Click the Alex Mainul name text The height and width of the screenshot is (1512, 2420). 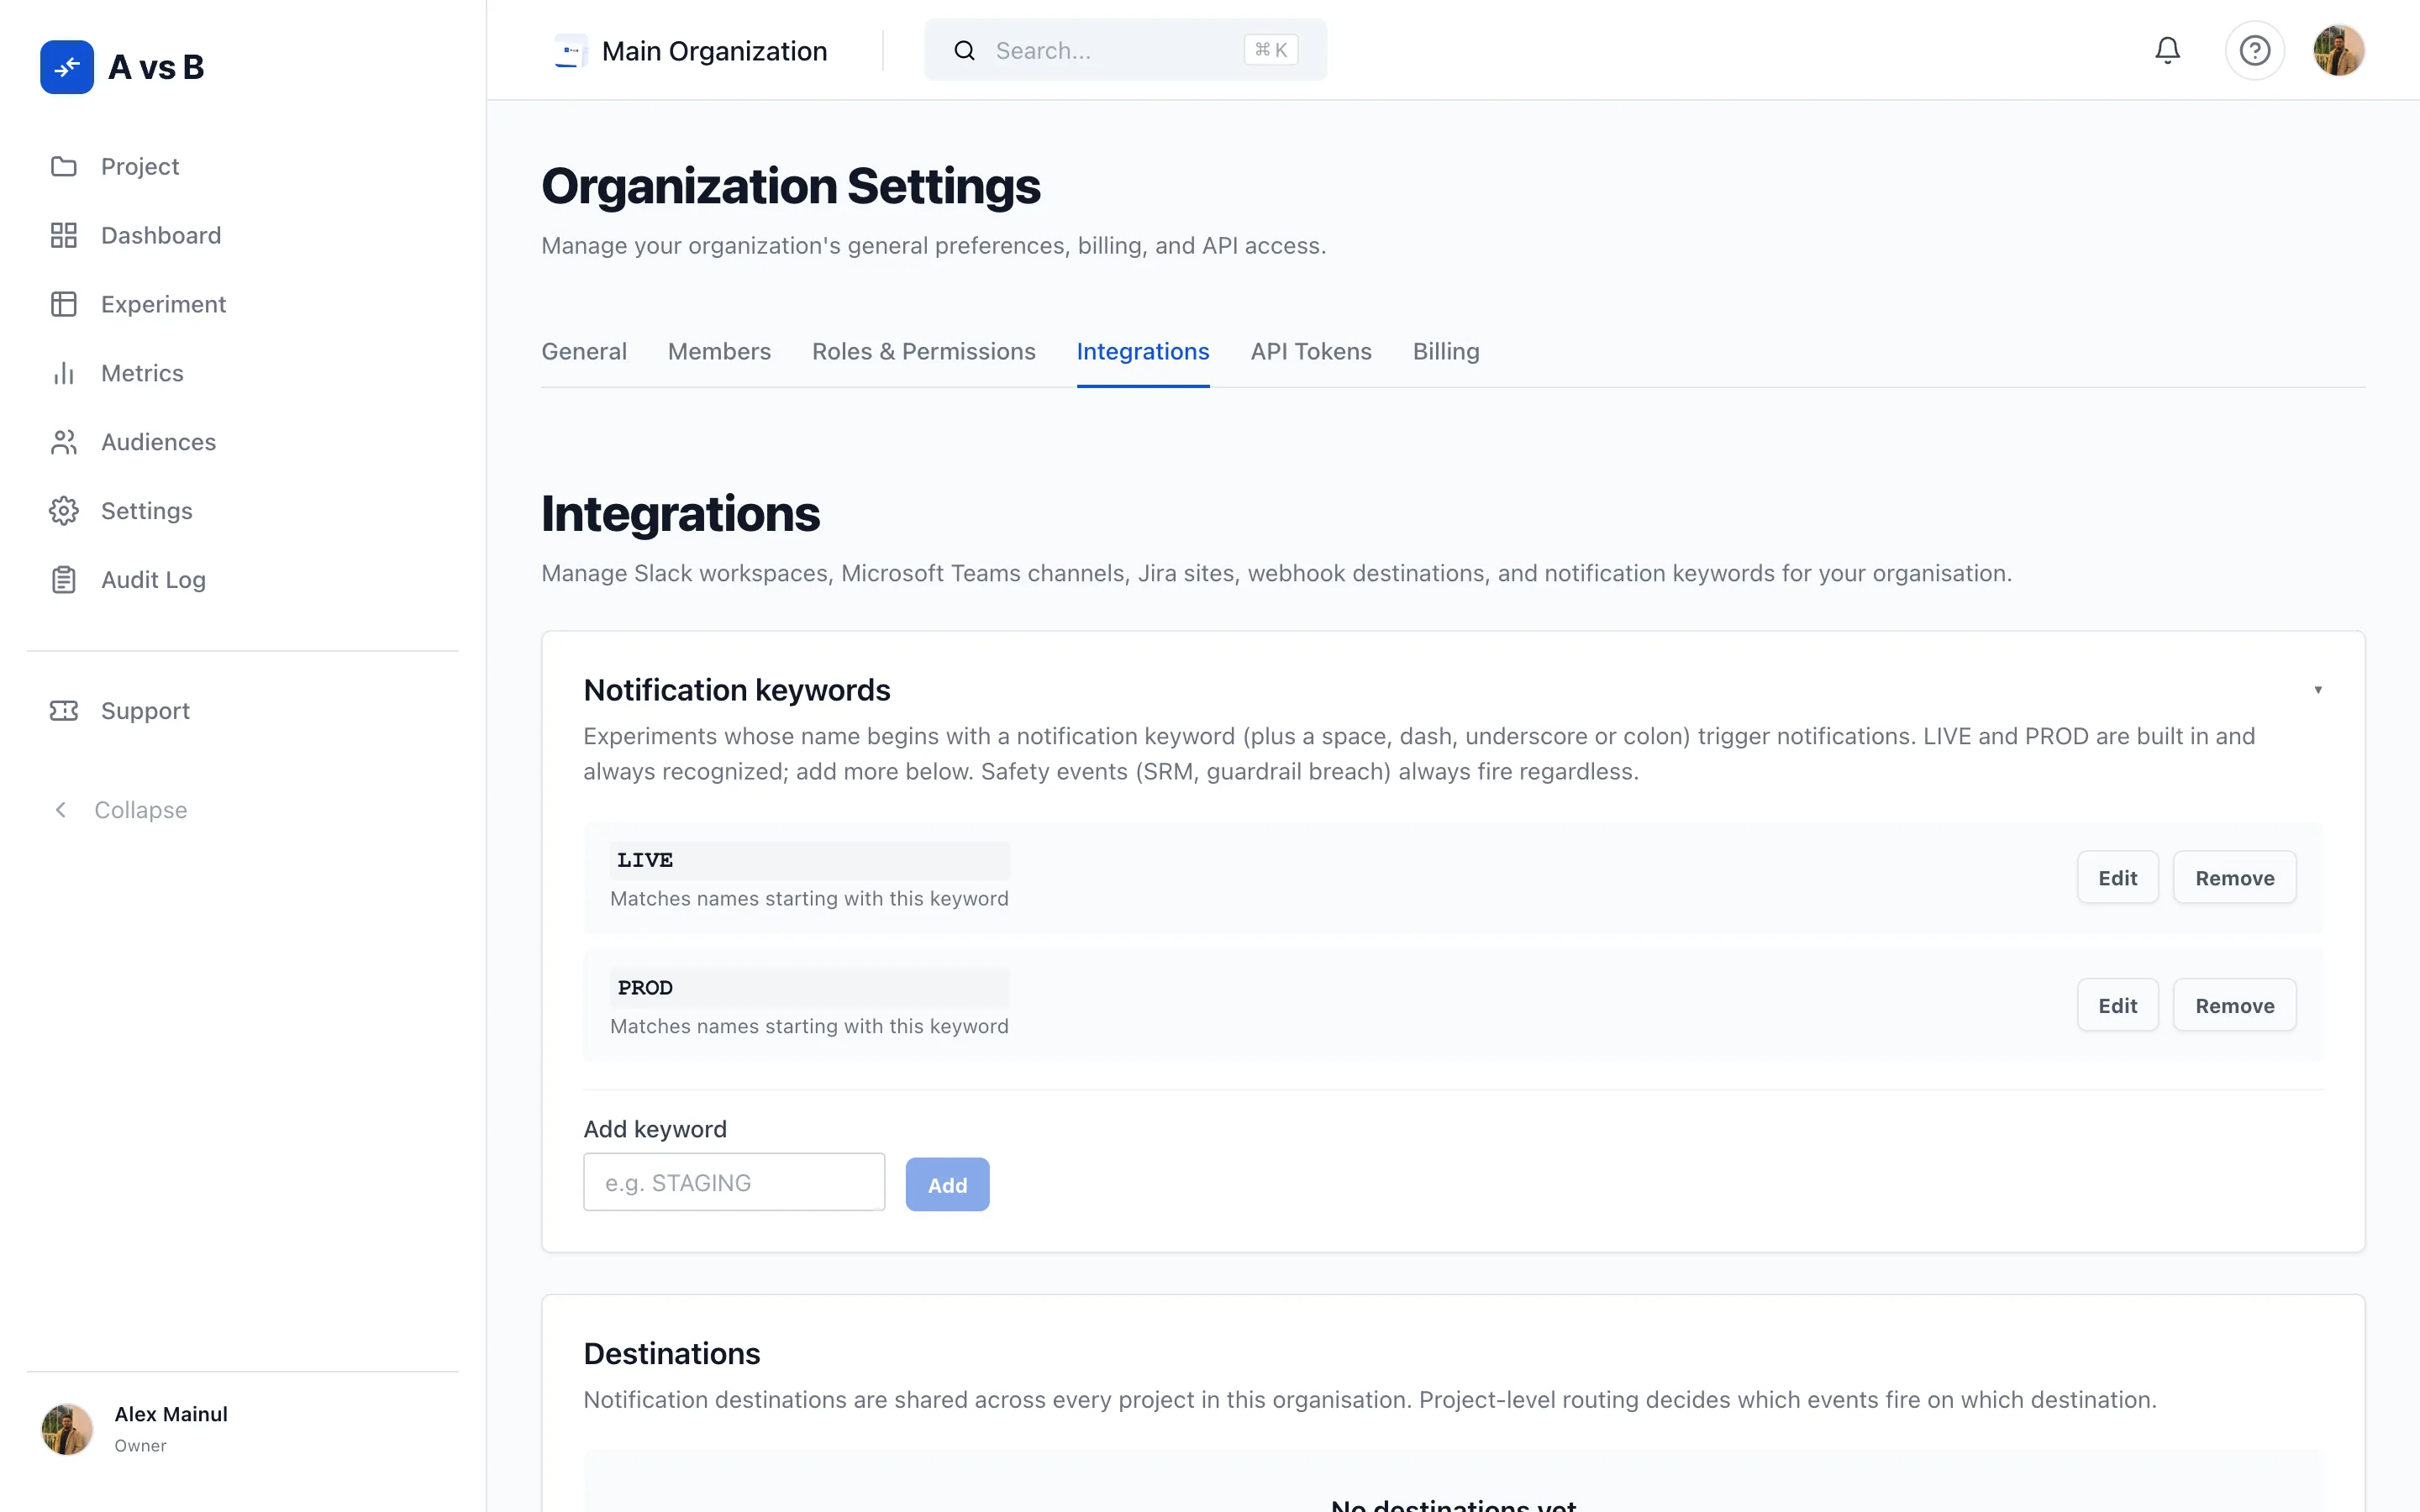tap(171, 1414)
